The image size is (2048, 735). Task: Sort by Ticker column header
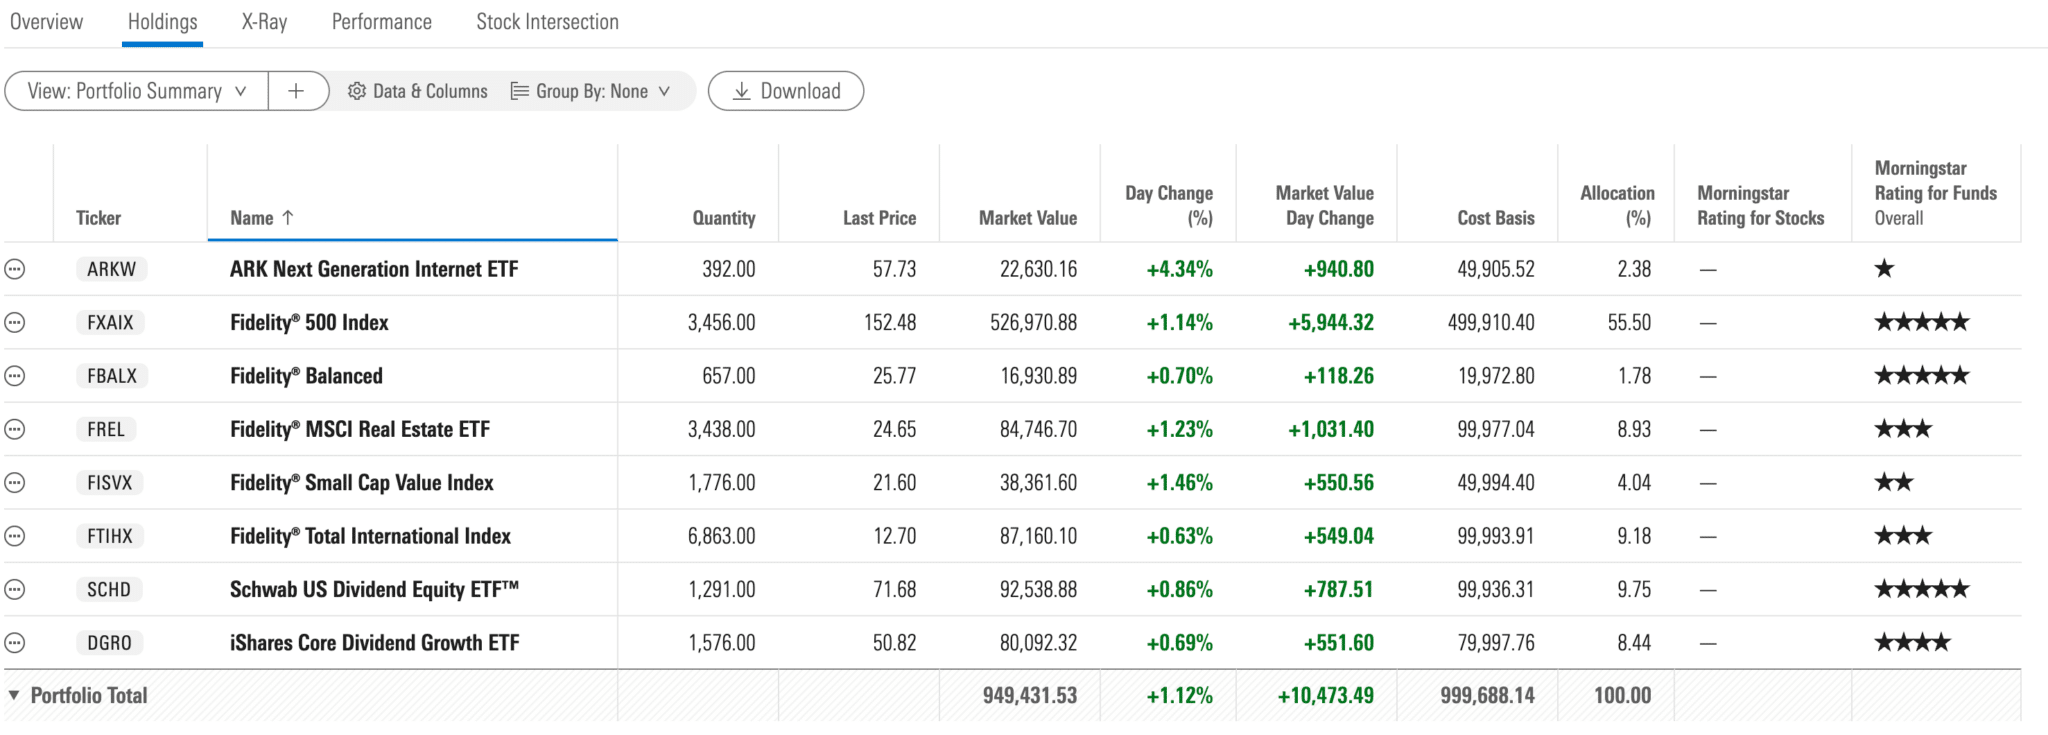tap(98, 218)
